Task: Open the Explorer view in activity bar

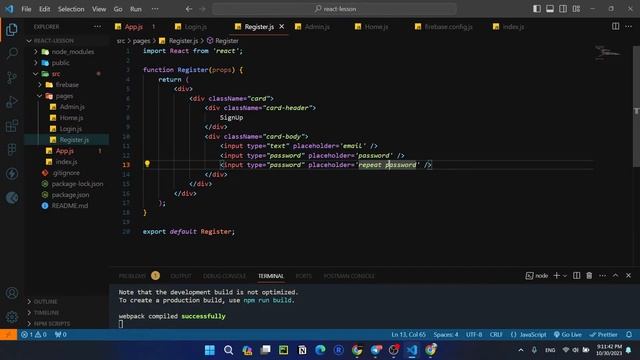Action: tap(12, 29)
